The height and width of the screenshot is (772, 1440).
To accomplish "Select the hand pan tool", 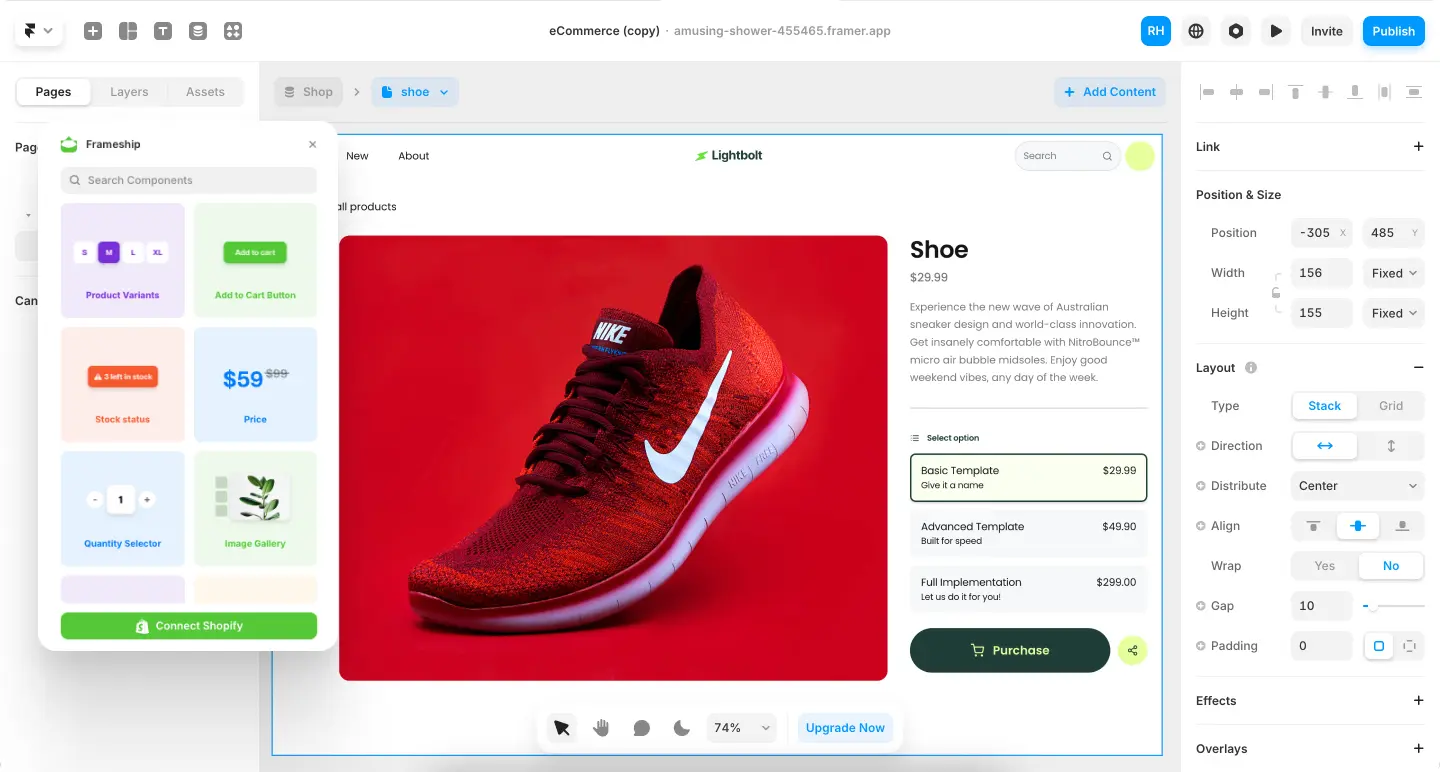I will pyautogui.click(x=601, y=728).
